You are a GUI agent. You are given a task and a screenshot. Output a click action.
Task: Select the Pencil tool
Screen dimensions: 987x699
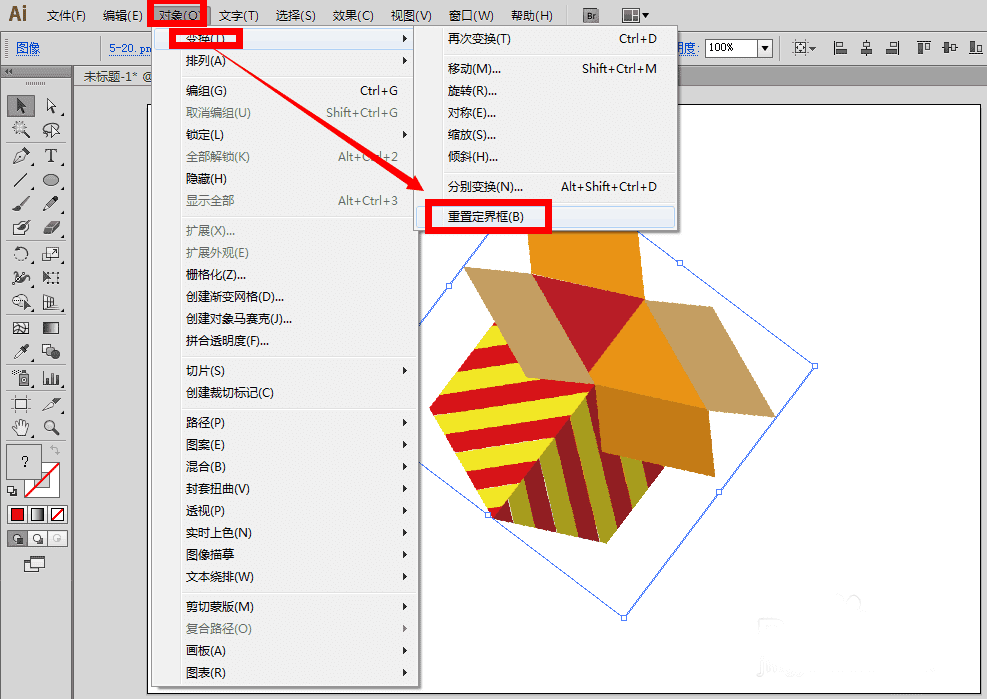(x=51, y=204)
